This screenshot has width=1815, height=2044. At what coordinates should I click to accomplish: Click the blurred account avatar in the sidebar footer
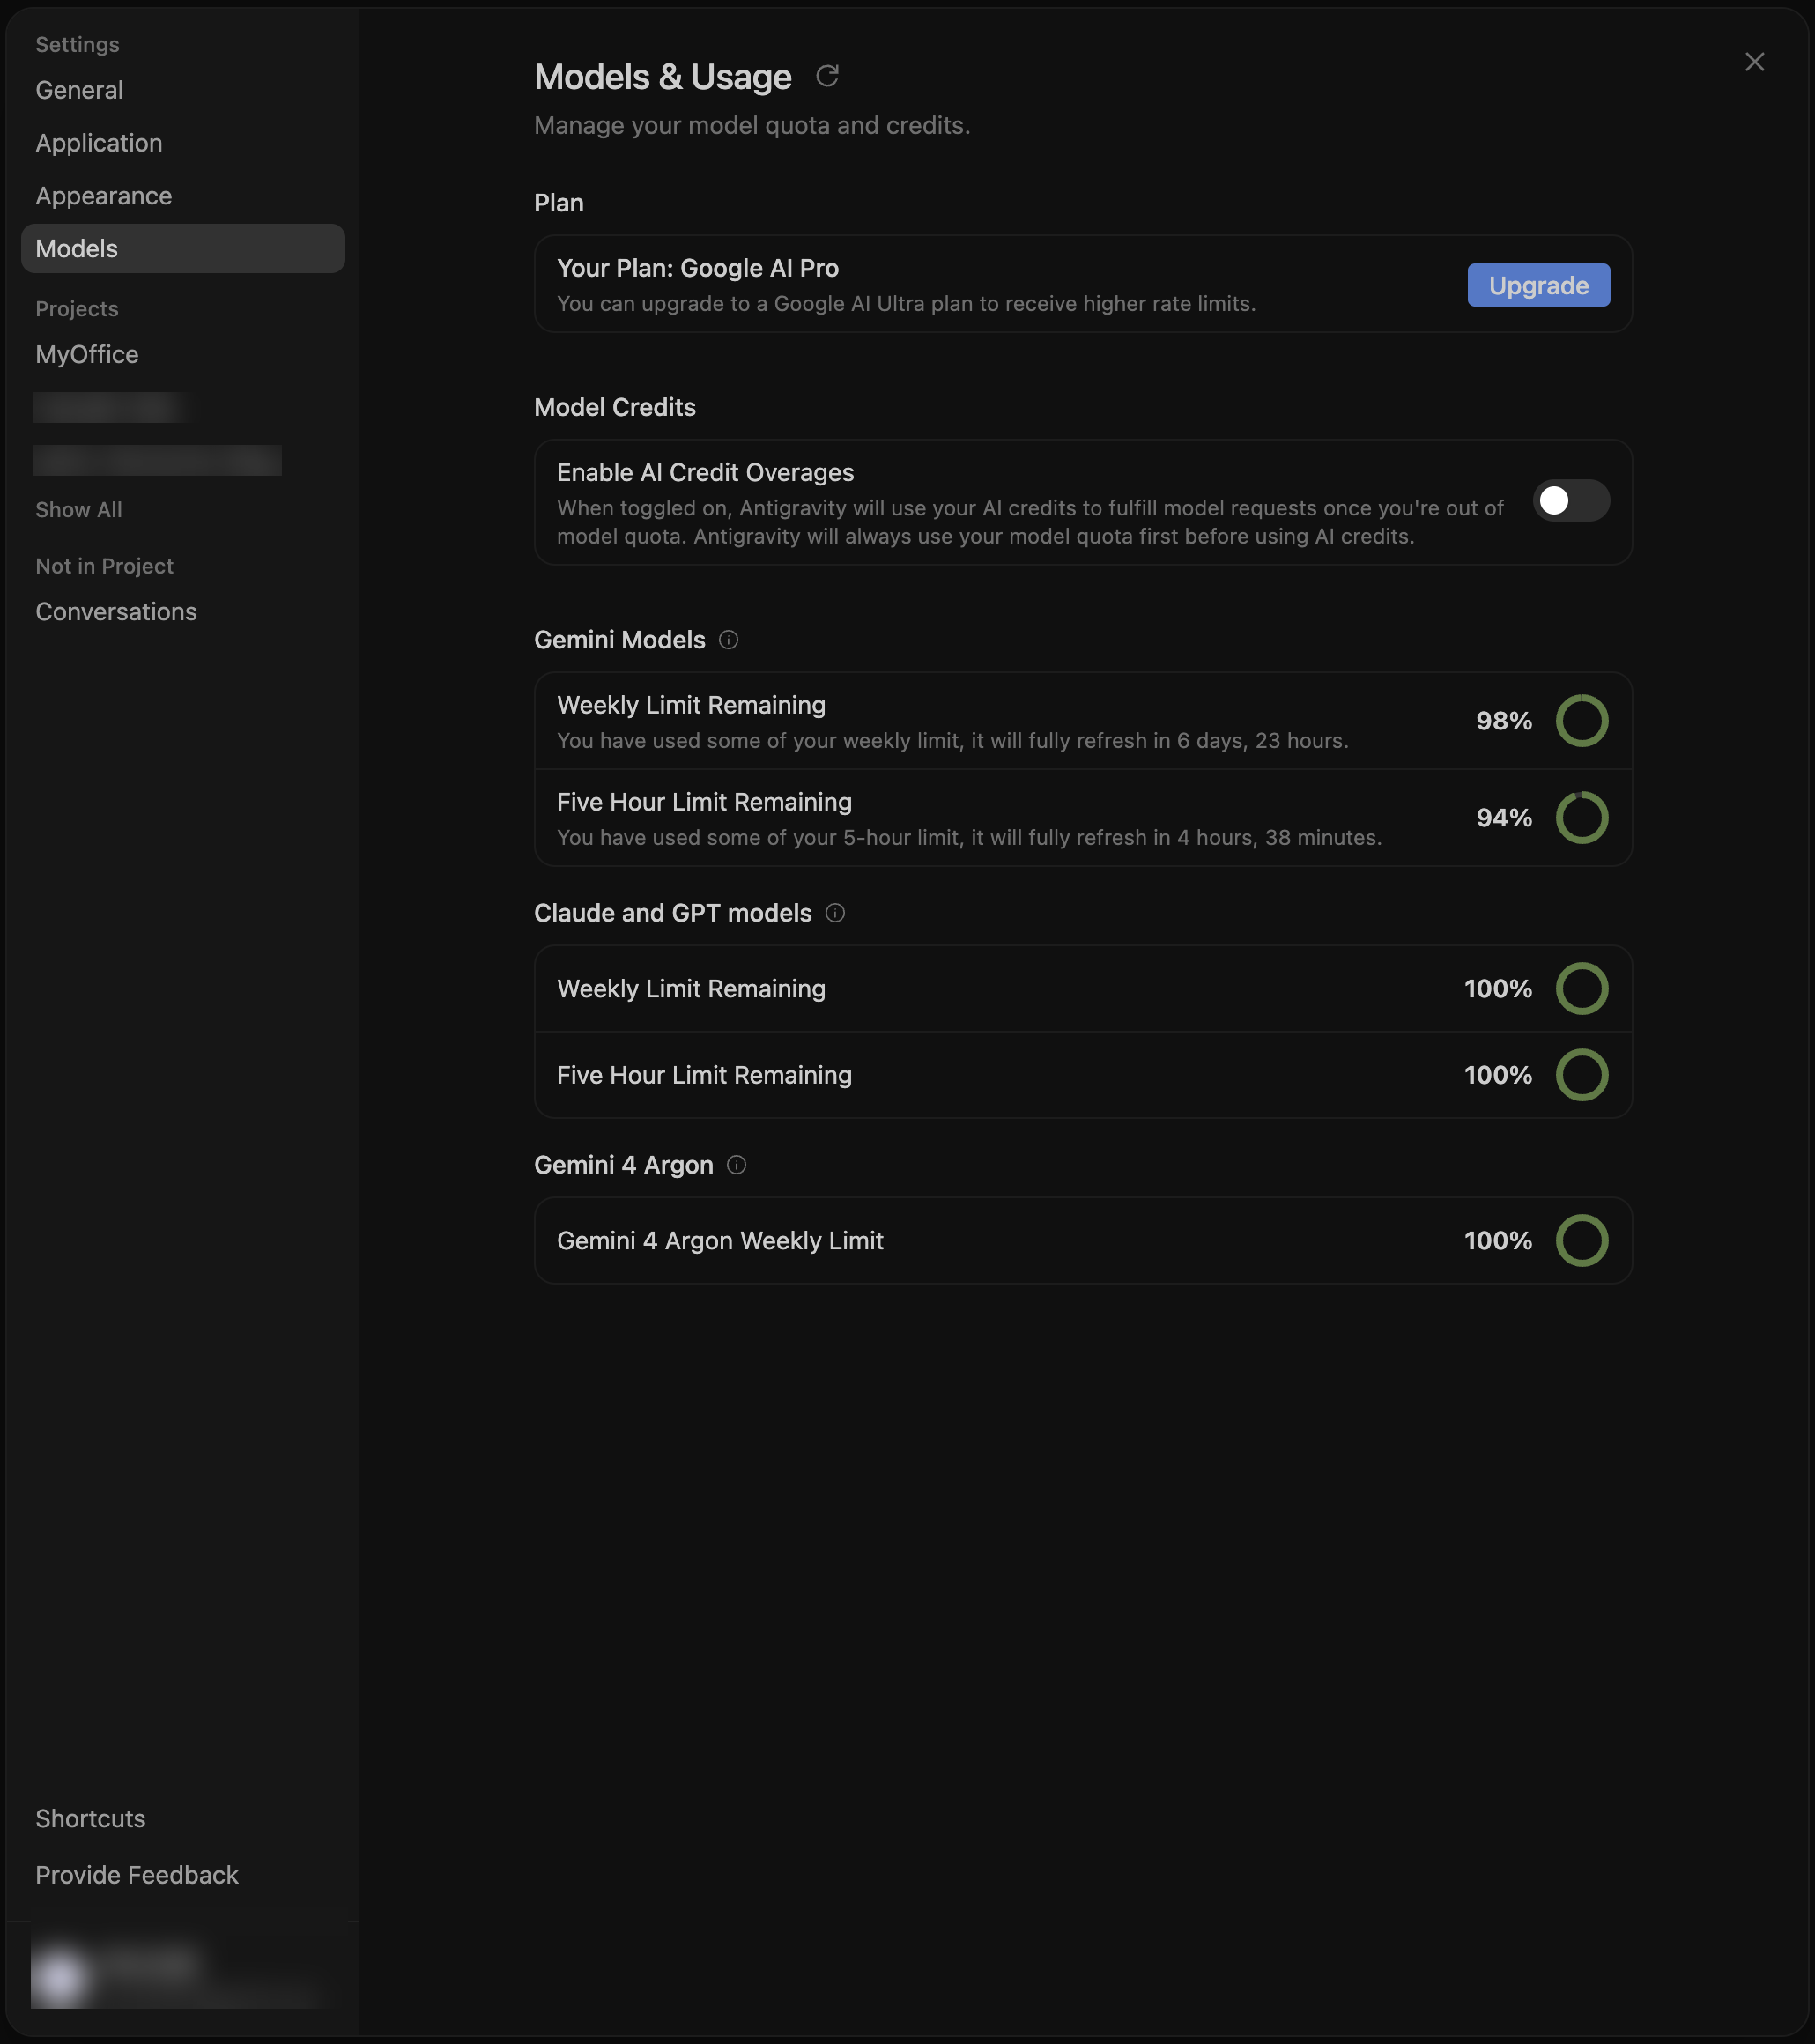pos(60,1977)
